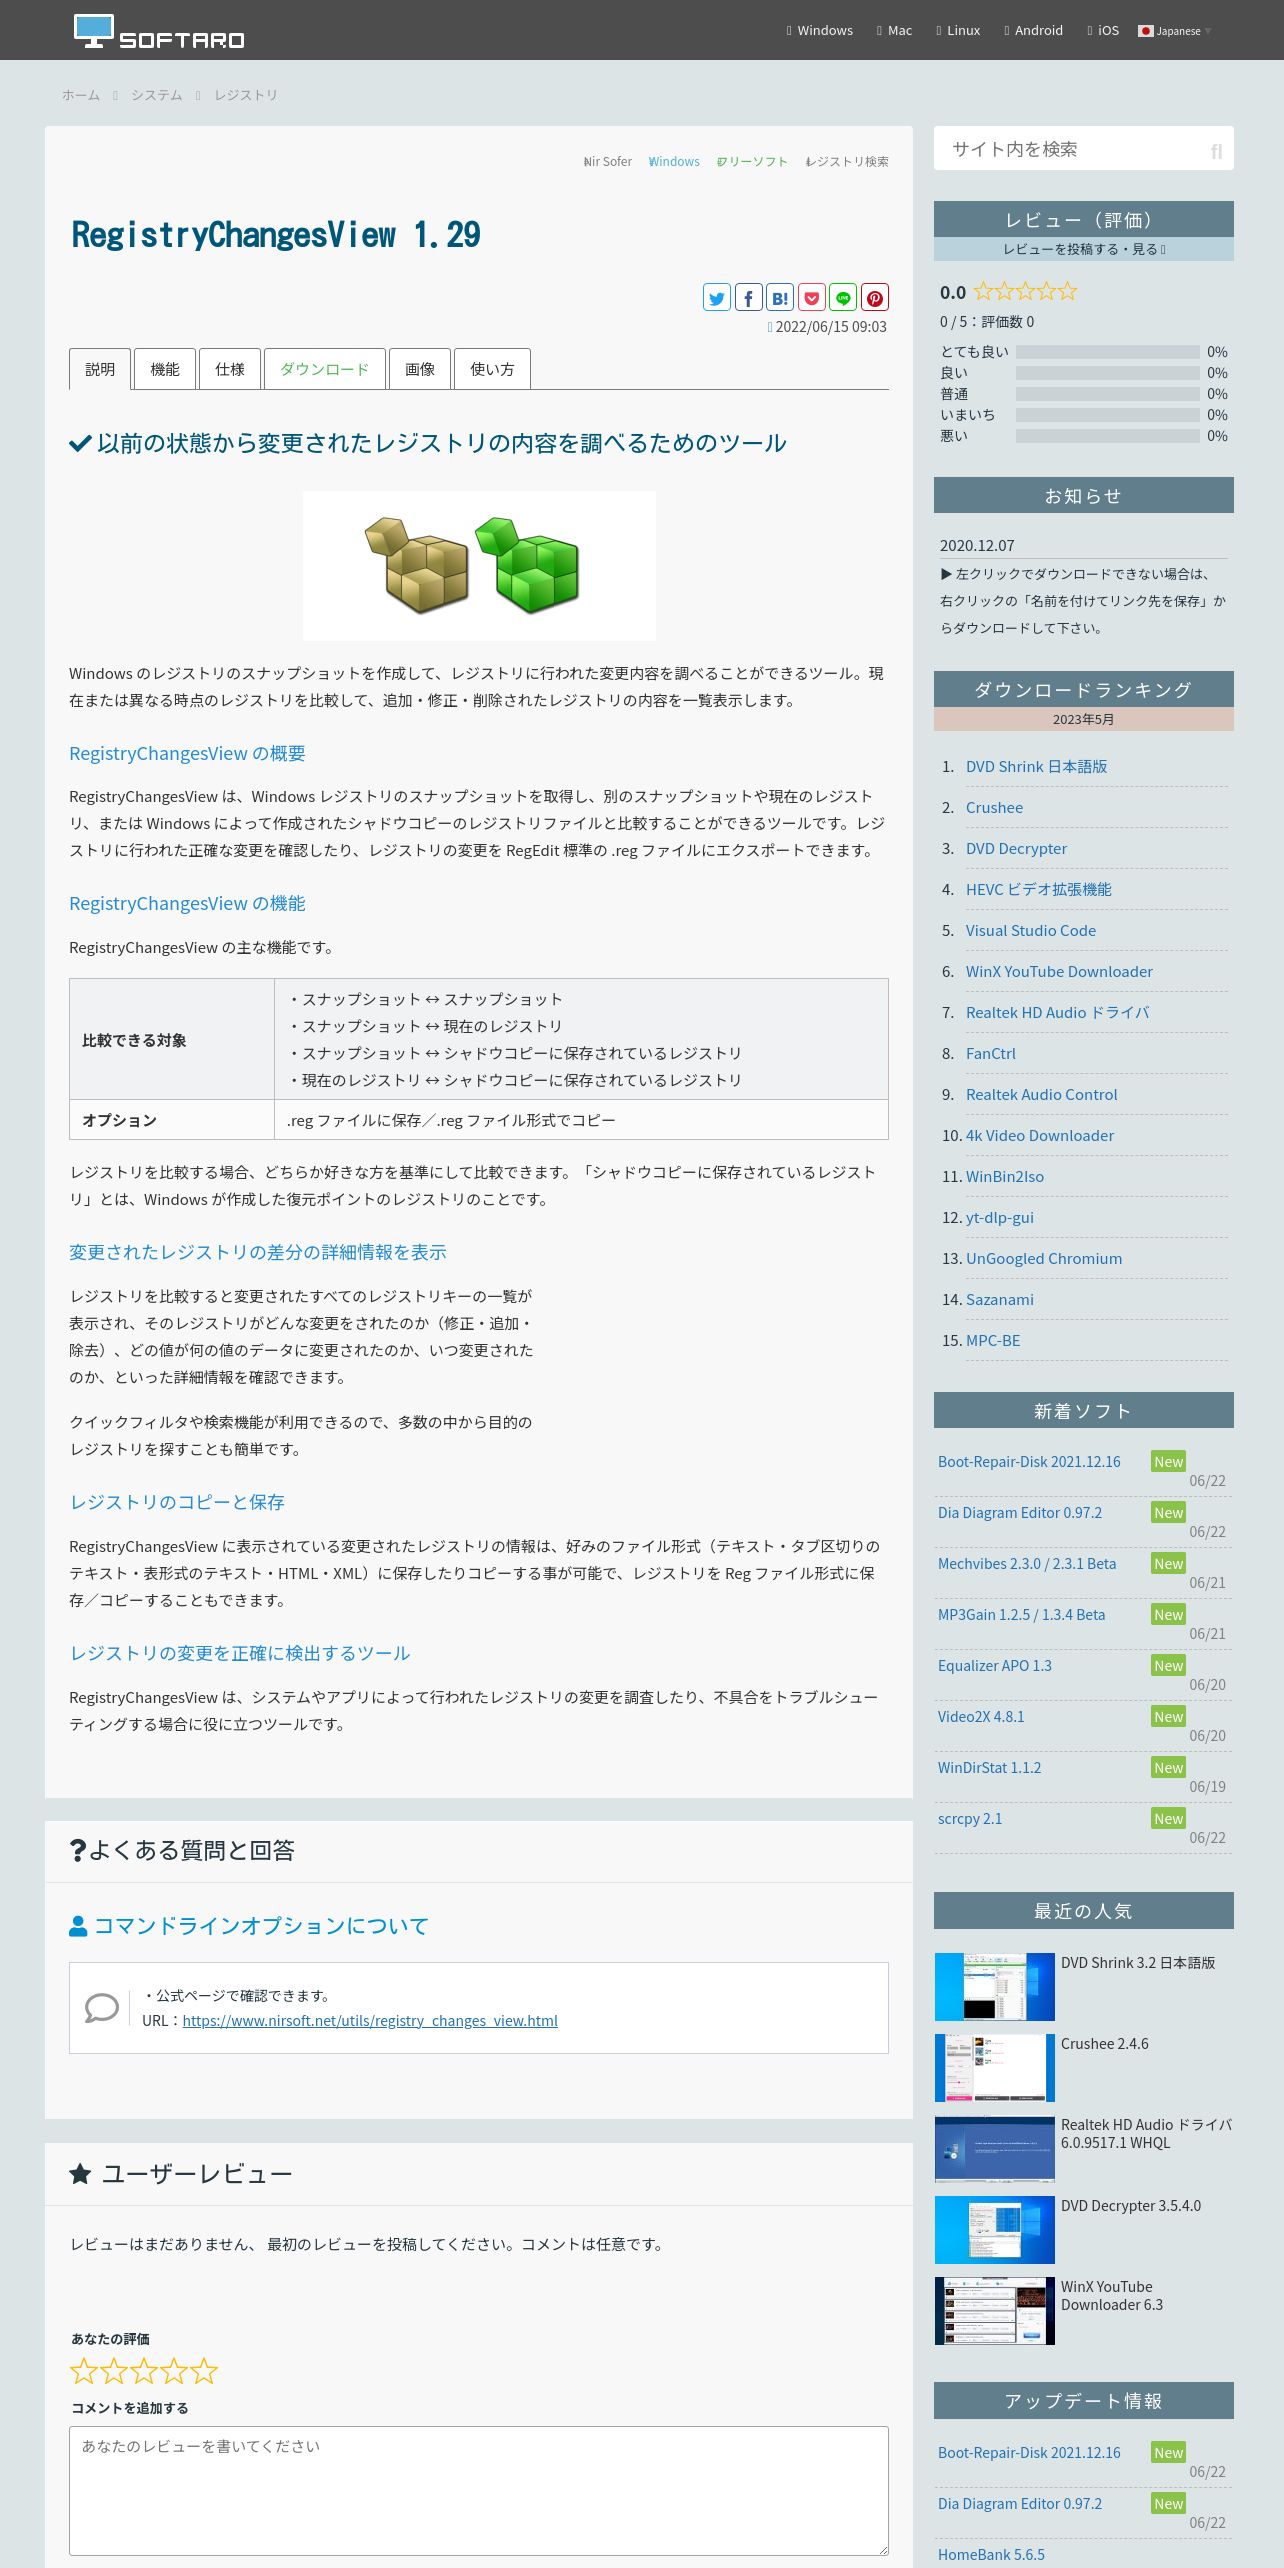Open フリーソフト tag link

[x=752, y=161]
